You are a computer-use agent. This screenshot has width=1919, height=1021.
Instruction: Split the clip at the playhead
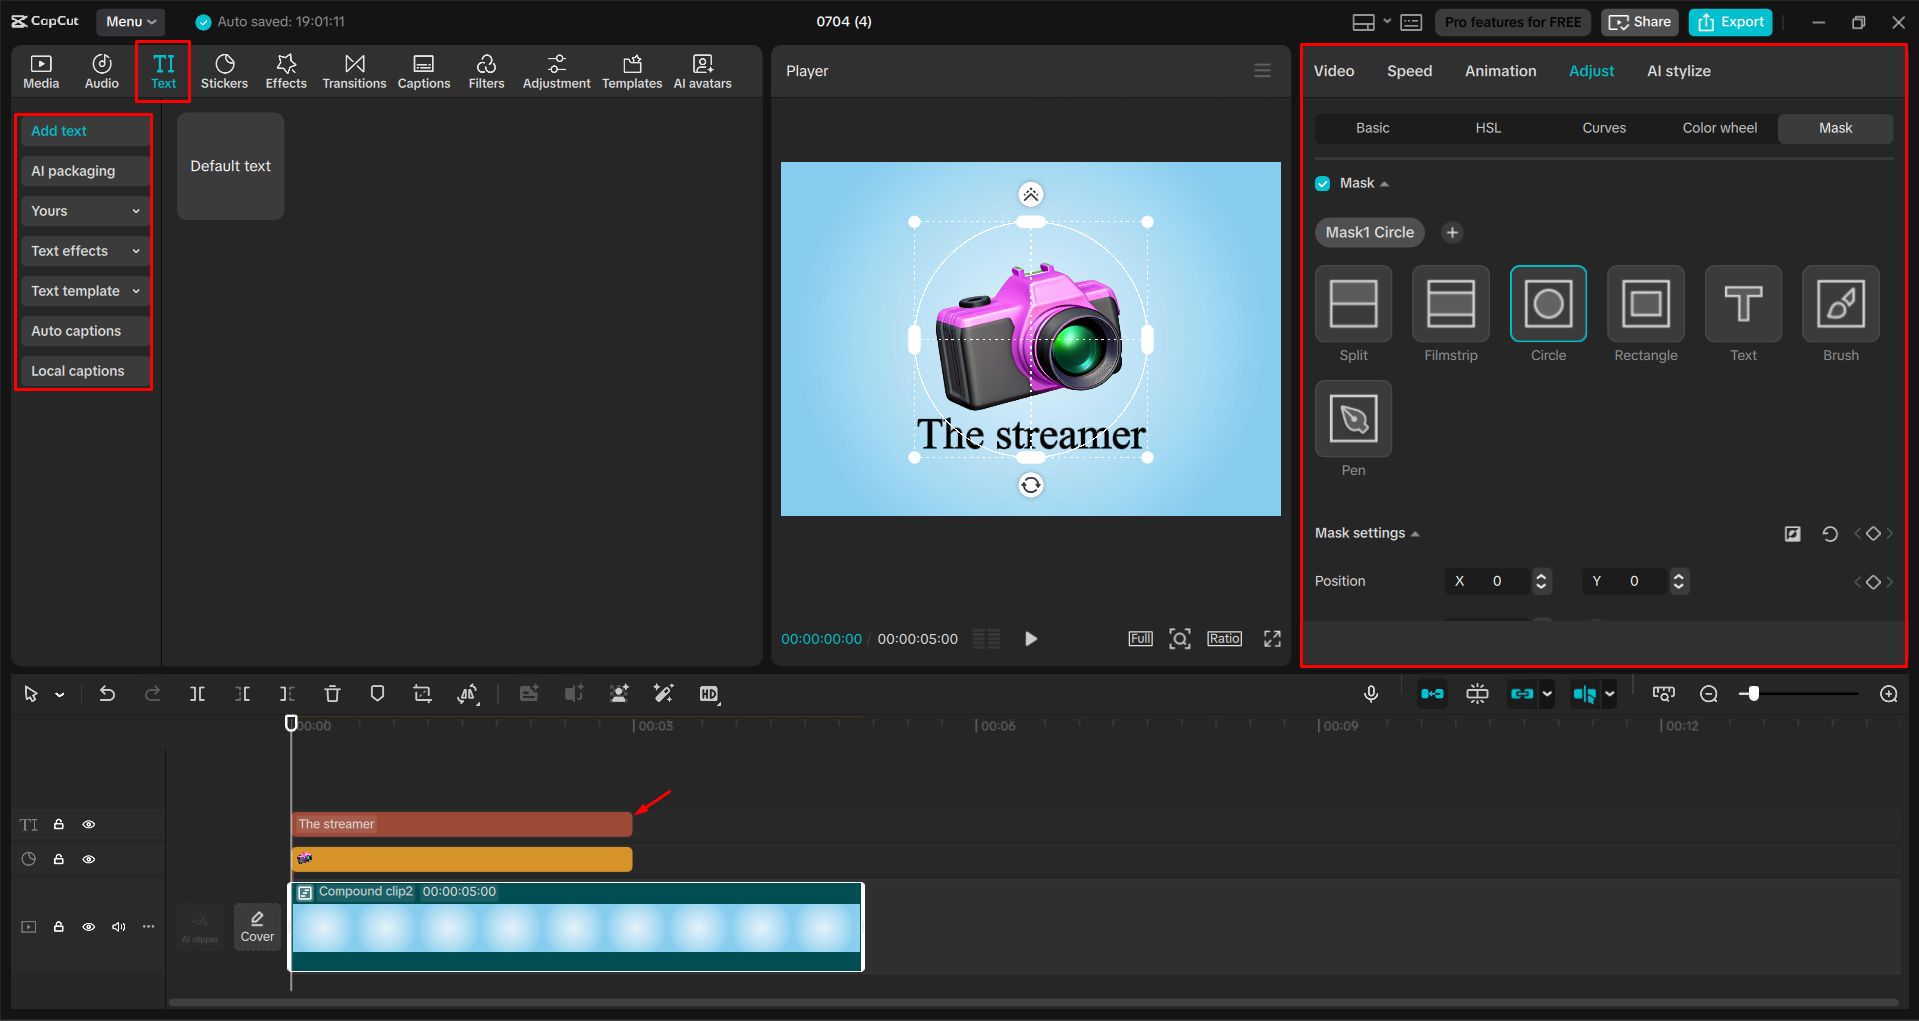tap(197, 693)
